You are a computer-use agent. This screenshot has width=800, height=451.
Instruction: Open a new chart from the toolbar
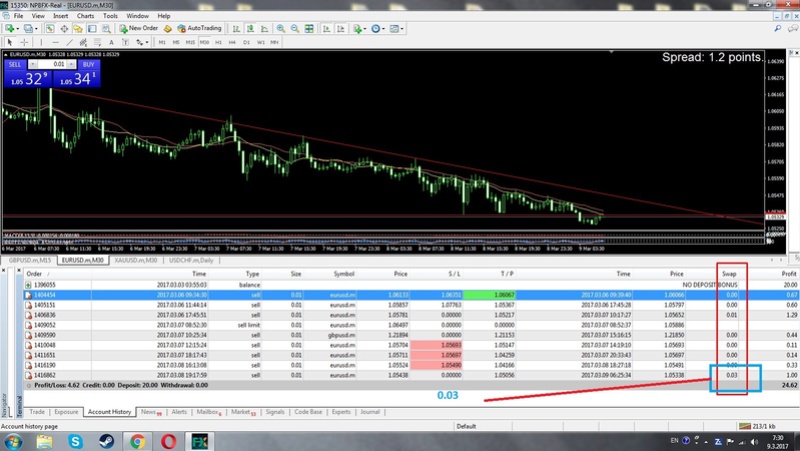pyautogui.click(x=11, y=29)
